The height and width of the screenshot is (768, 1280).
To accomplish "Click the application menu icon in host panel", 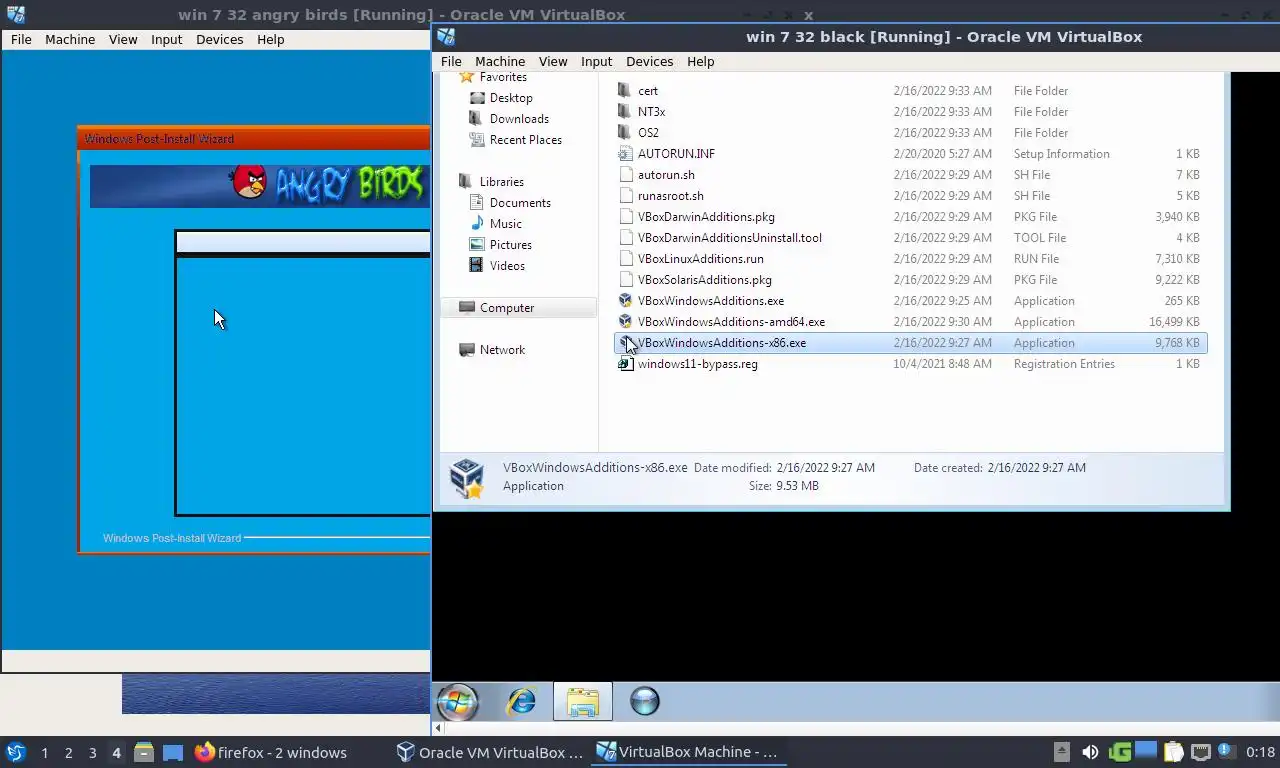I will (x=15, y=752).
